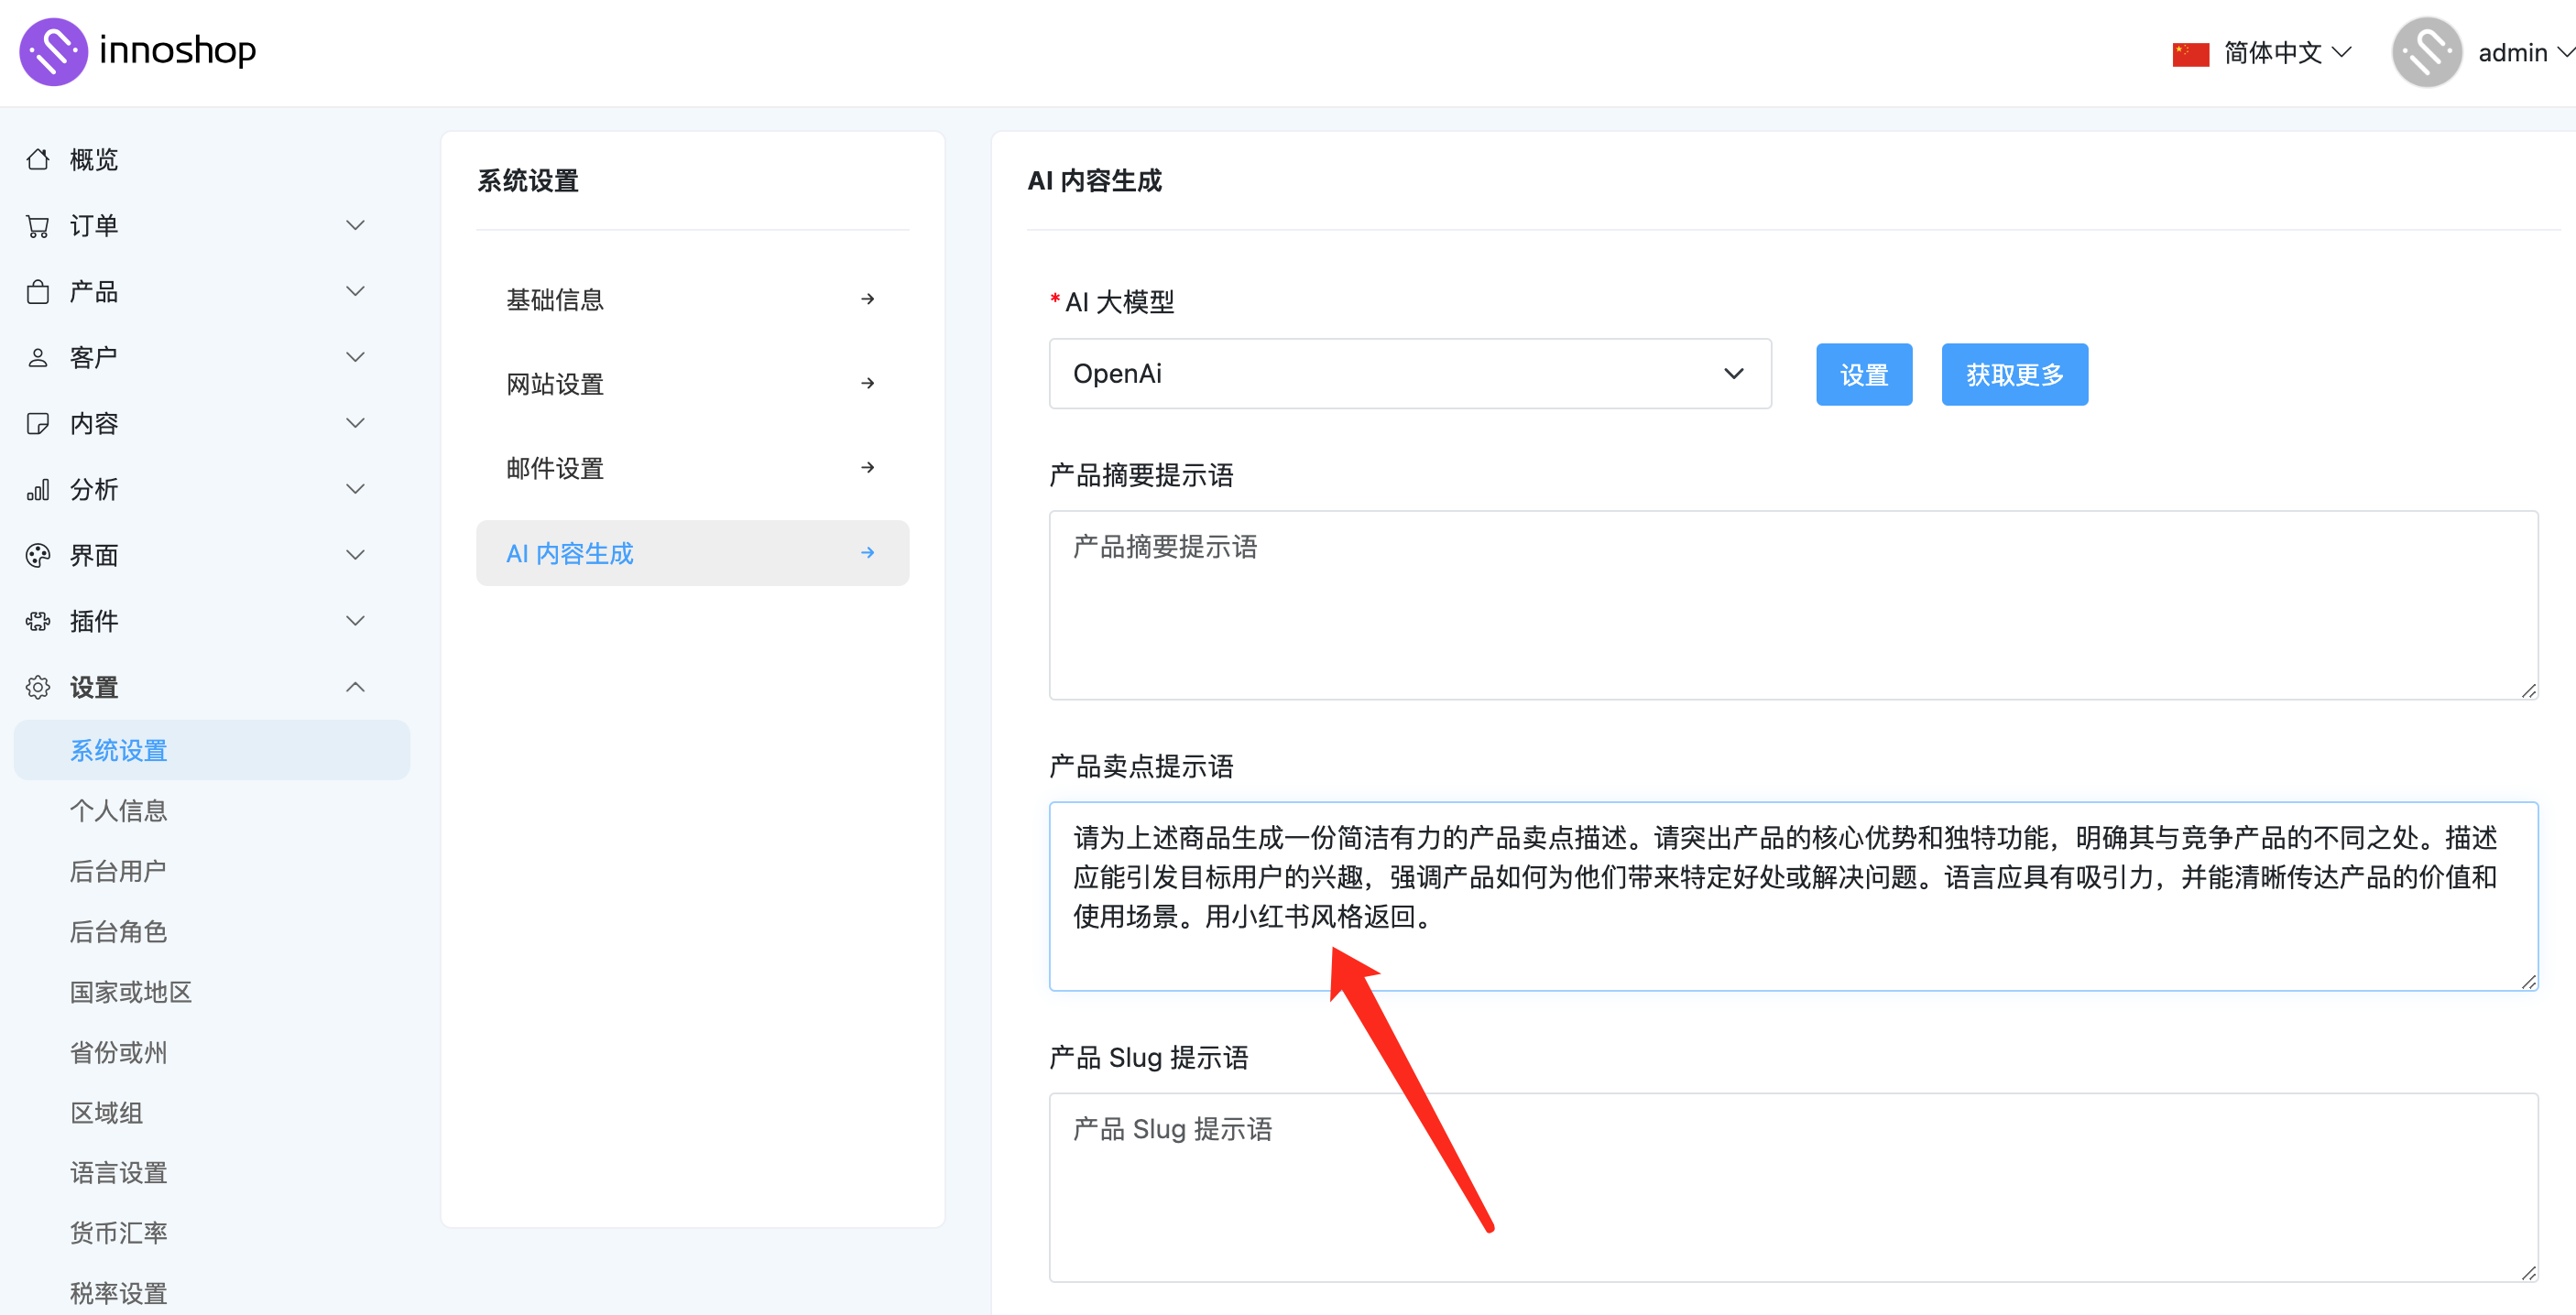The image size is (2576, 1315).
Task: Click the 产品卖点提示语 field label
Action: 1141,766
